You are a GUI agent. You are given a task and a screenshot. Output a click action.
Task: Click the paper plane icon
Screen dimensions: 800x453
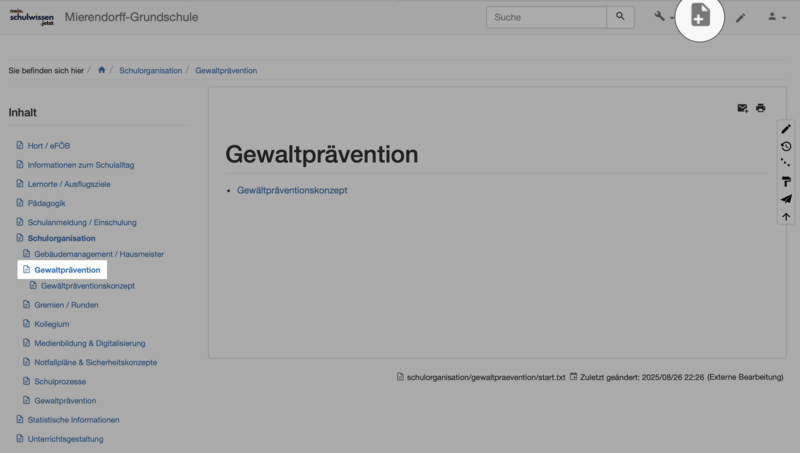(x=786, y=199)
